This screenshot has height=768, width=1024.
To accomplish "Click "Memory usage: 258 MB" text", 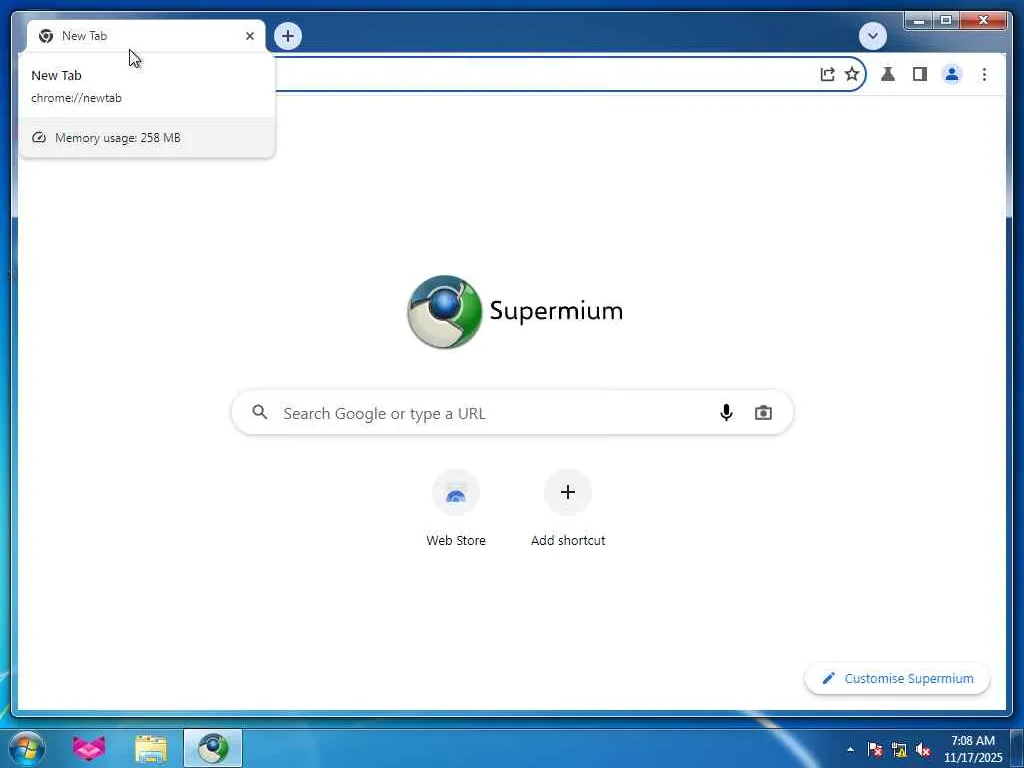I will (x=118, y=138).
